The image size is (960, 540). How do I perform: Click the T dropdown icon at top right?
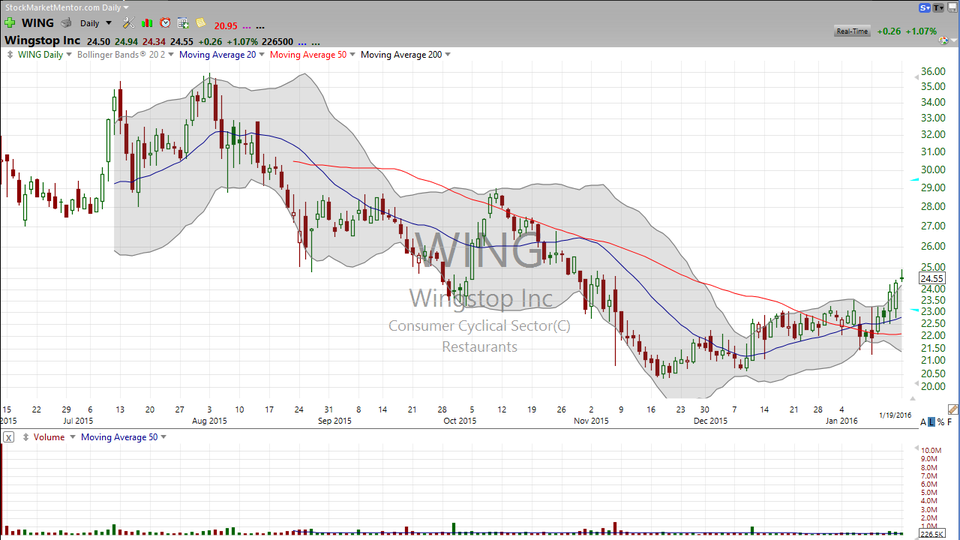[x=939, y=7]
